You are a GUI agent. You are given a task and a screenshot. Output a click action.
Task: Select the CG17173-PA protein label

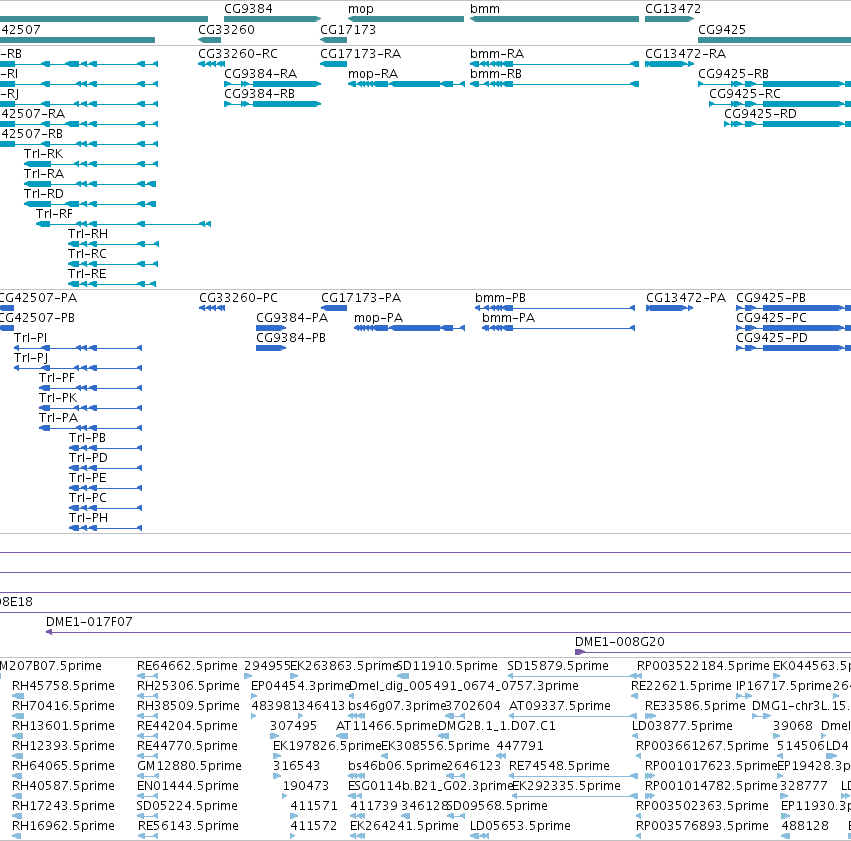pos(361,298)
